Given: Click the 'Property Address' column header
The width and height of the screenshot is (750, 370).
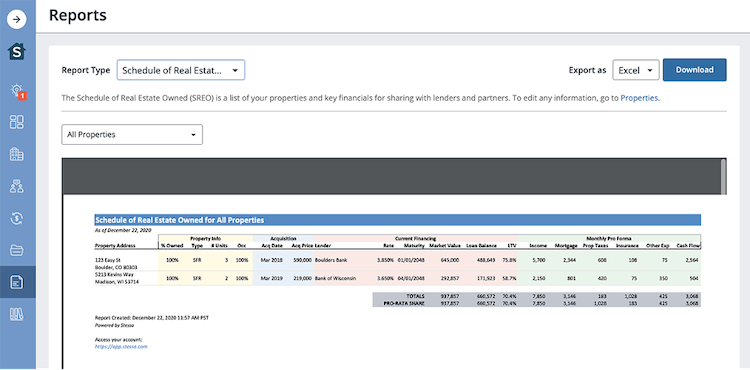Looking at the screenshot, I should [x=115, y=246].
